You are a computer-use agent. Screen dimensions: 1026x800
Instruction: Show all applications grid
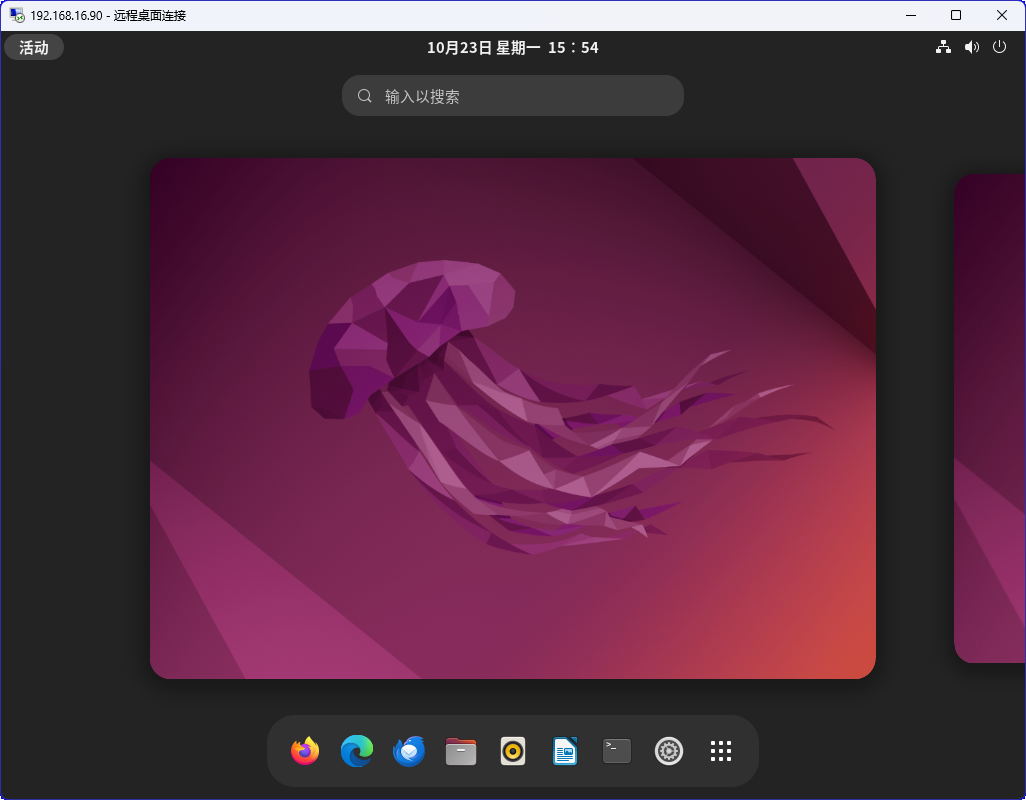(721, 751)
